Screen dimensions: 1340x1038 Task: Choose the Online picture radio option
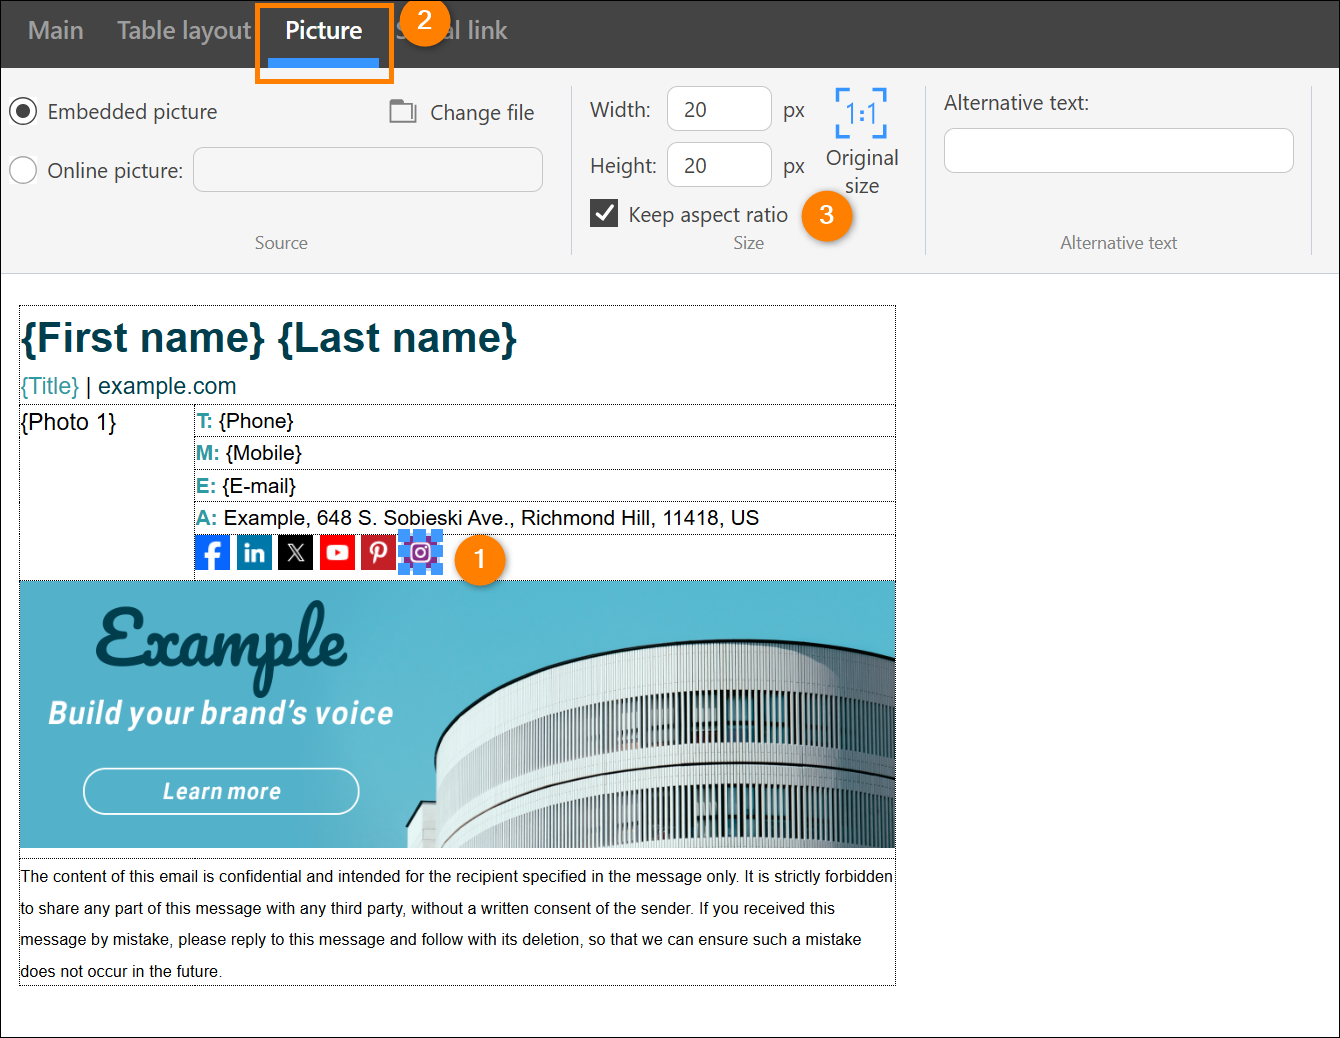coord(23,170)
